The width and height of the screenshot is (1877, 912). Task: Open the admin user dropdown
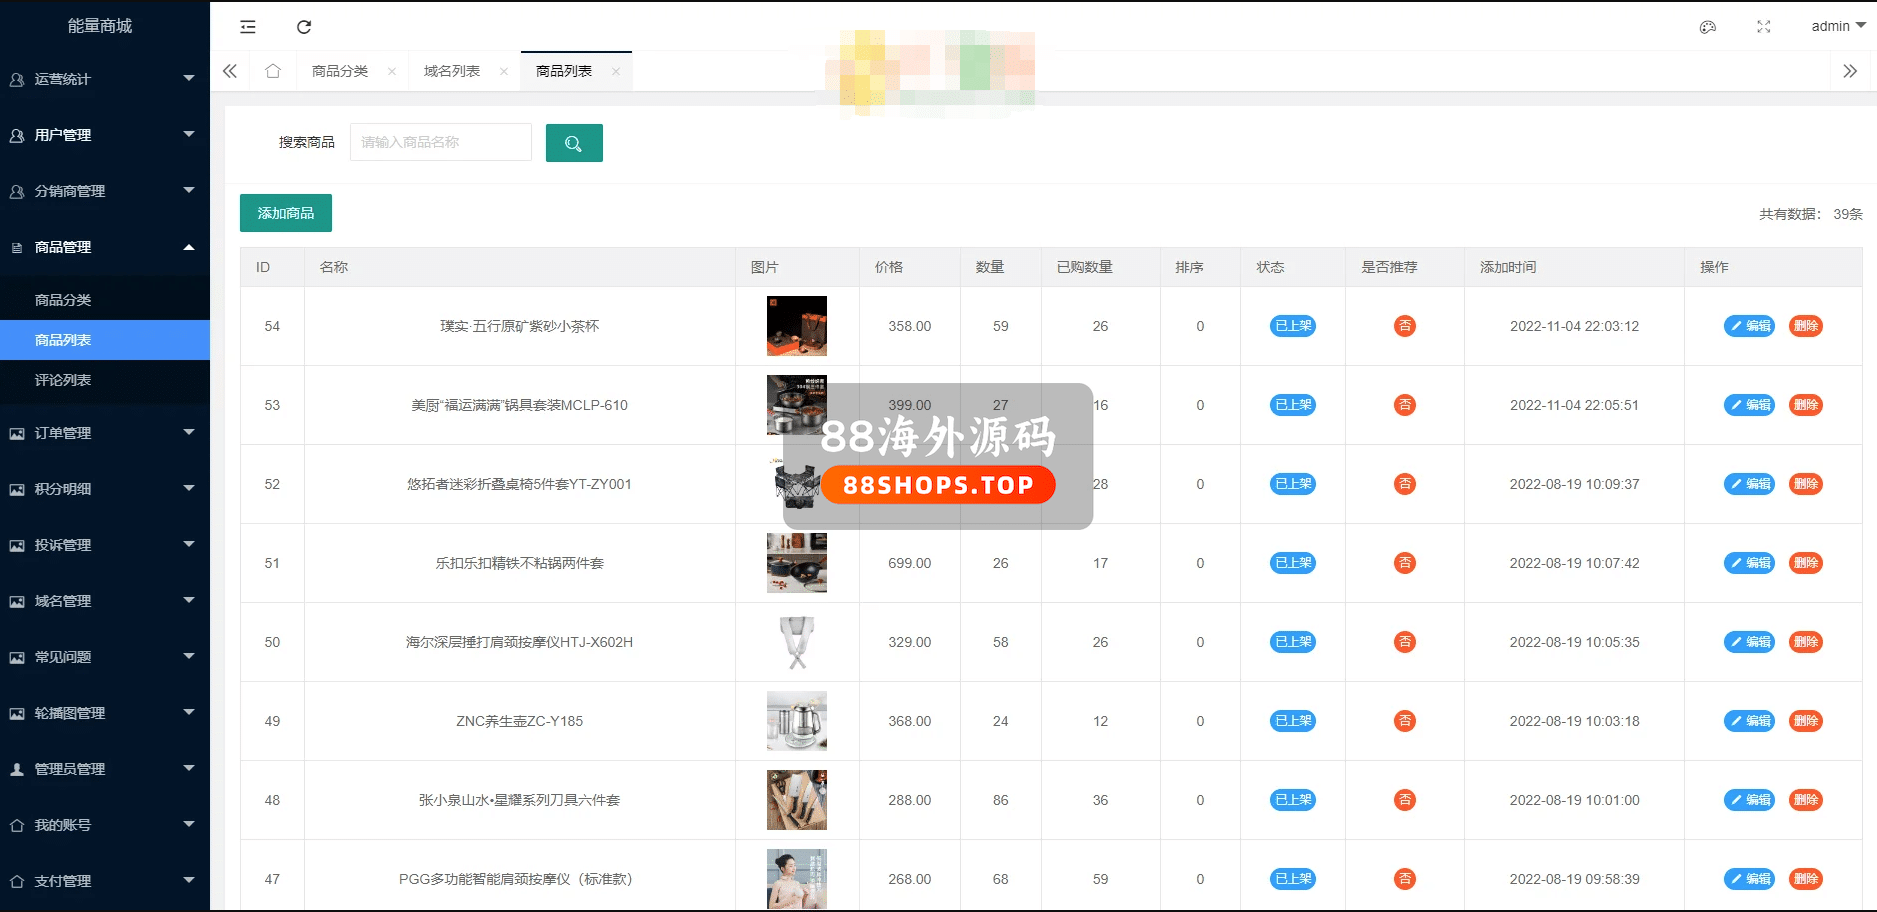[1838, 26]
